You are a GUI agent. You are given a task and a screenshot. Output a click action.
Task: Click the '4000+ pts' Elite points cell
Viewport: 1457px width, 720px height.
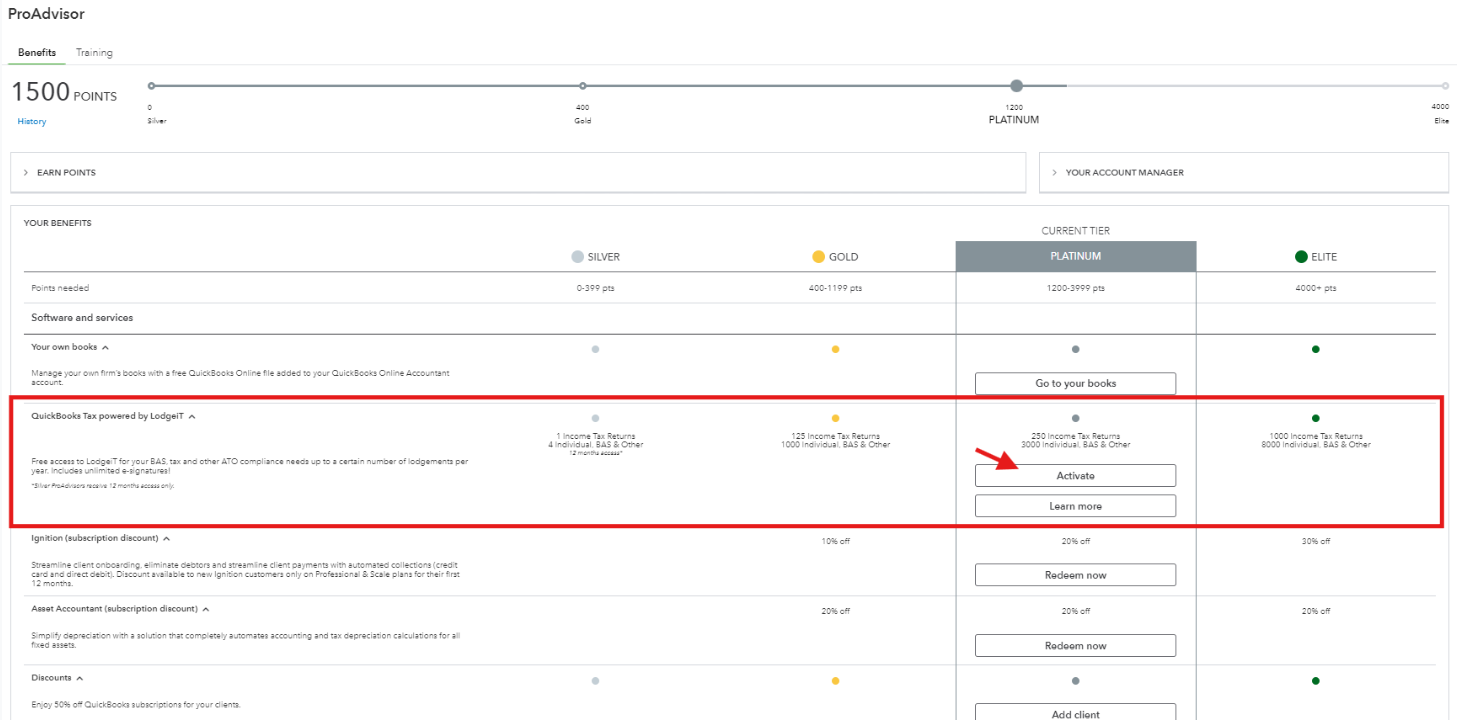coord(1315,288)
